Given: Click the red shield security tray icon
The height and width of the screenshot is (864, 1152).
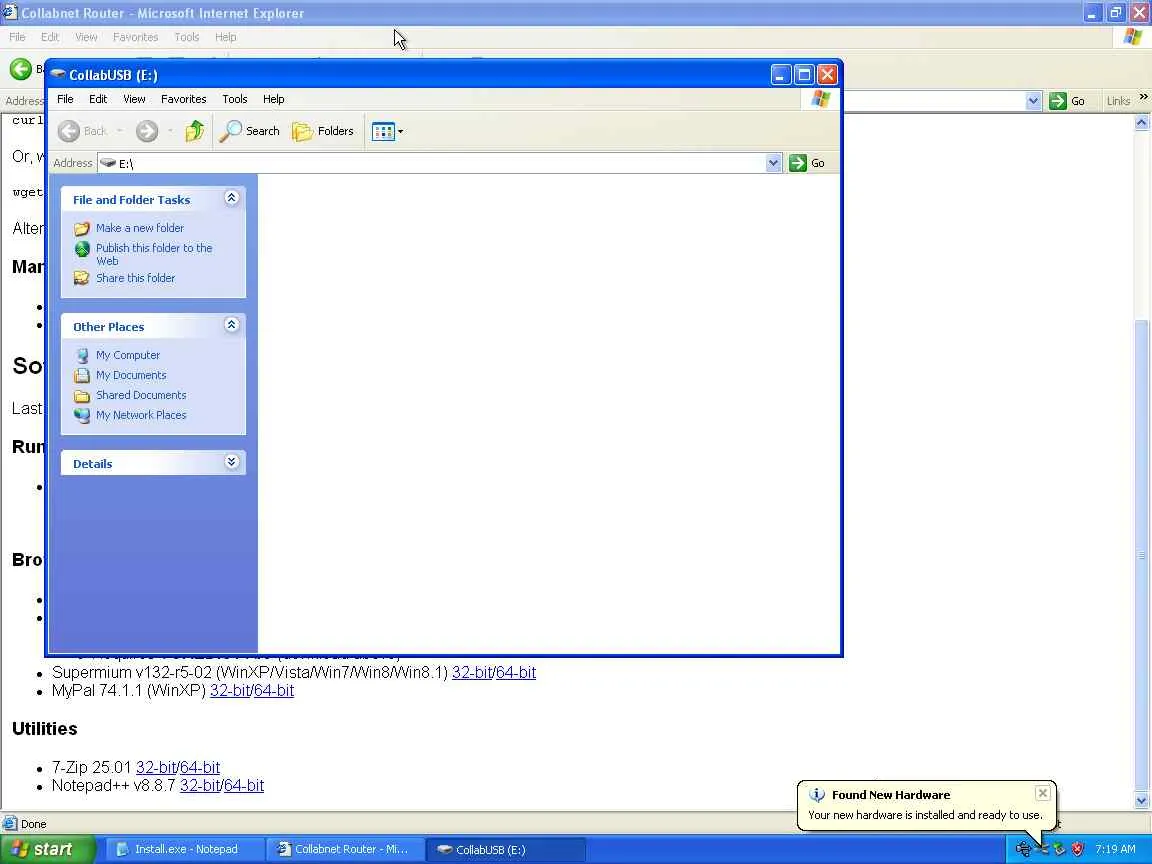Looking at the screenshot, I should click(1077, 849).
